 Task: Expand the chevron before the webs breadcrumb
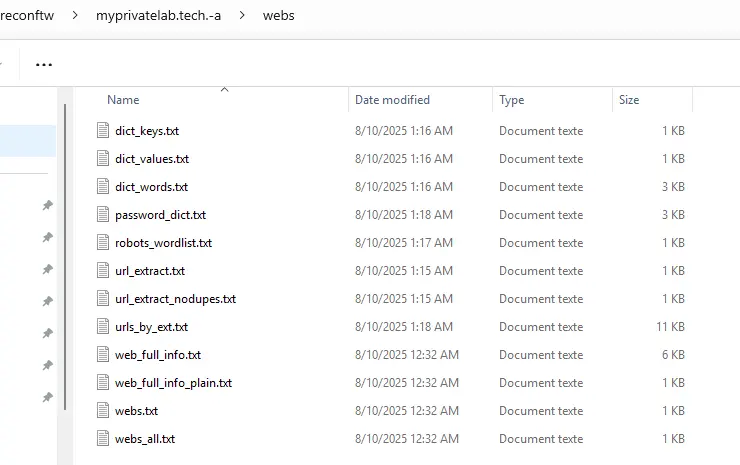(x=241, y=16)
